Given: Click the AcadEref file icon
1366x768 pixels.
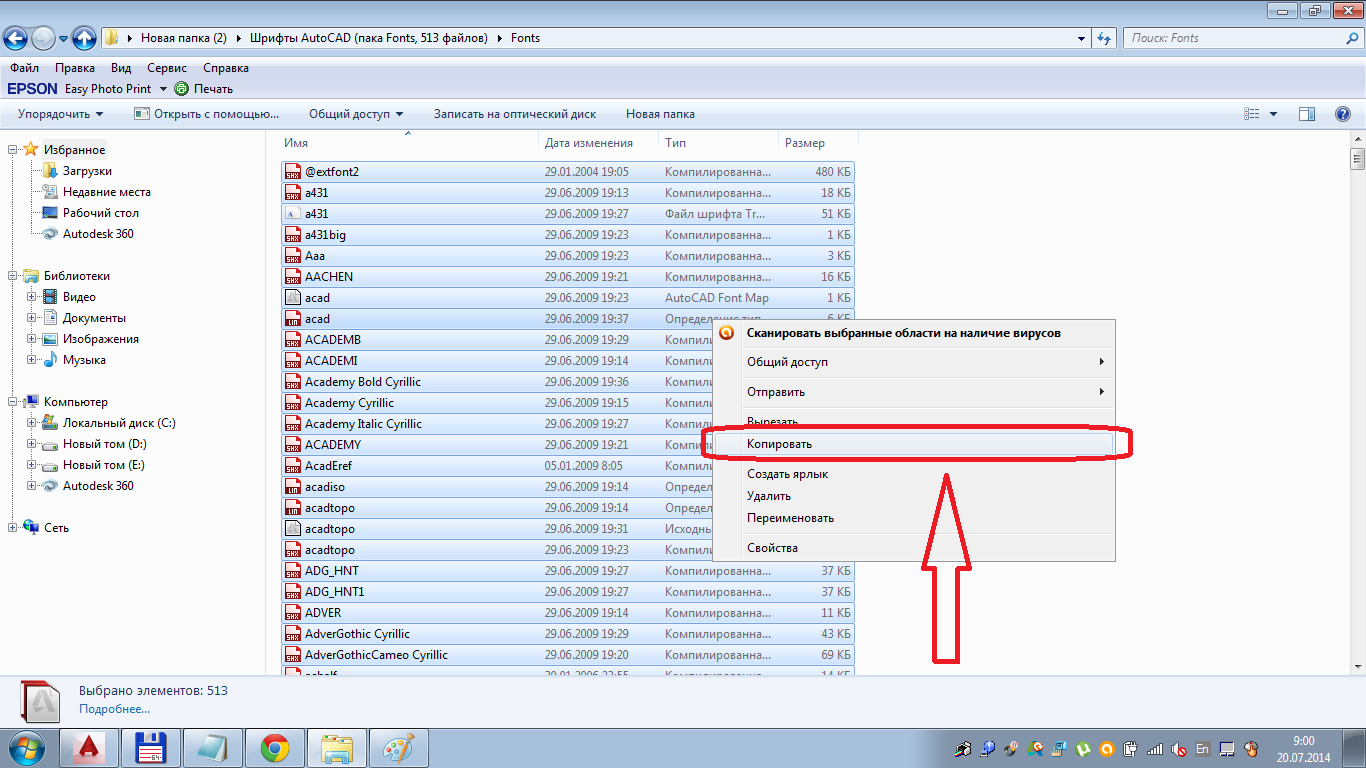Looking at the screenshot, I should click(x=292, y=466).
